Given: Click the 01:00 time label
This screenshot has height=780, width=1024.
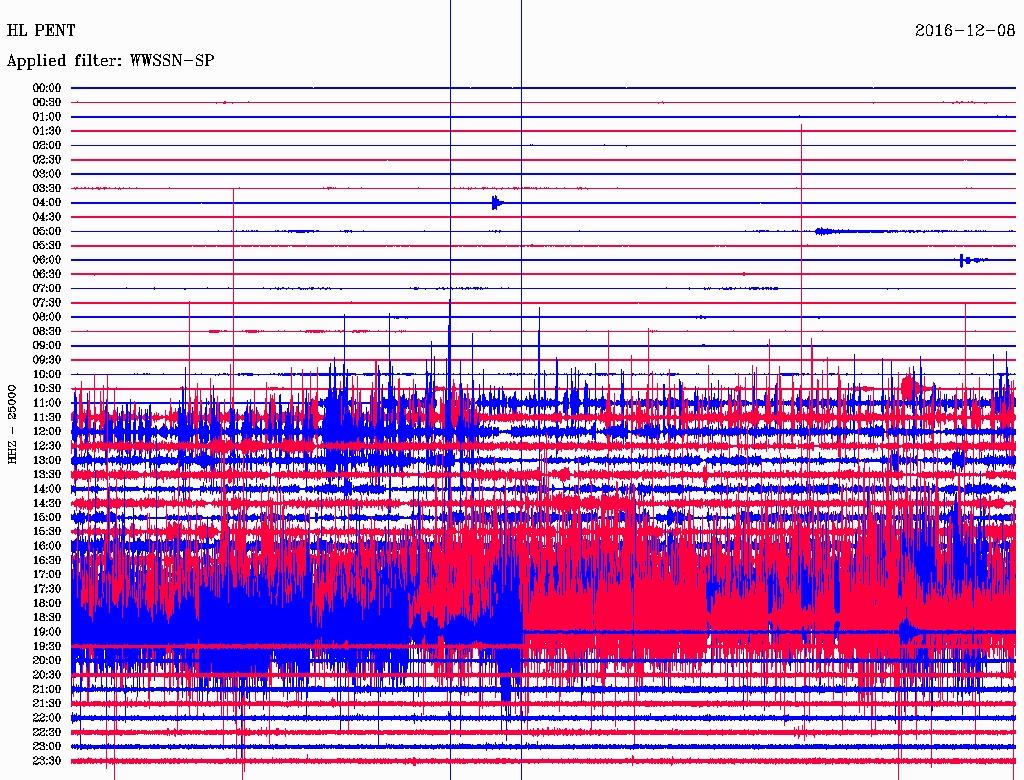Looking at the screenshot, I should tap(47, 116).
